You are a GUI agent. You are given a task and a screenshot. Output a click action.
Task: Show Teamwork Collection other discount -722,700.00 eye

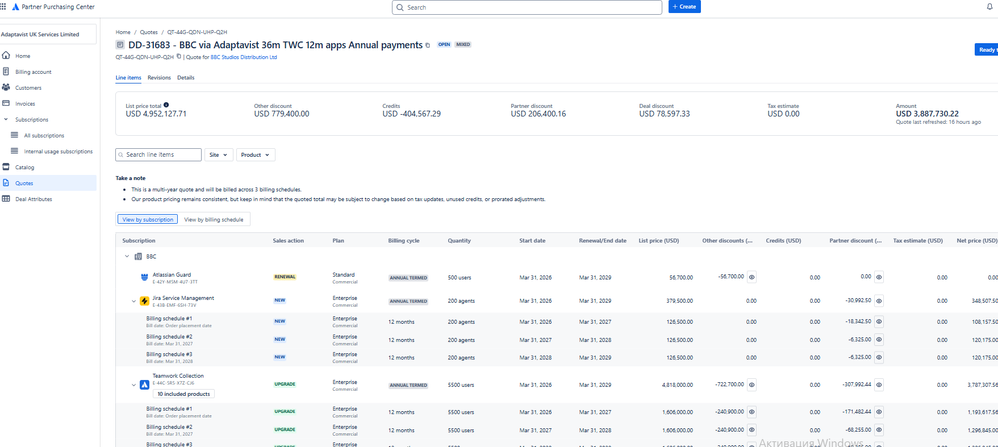pos(752,385)
